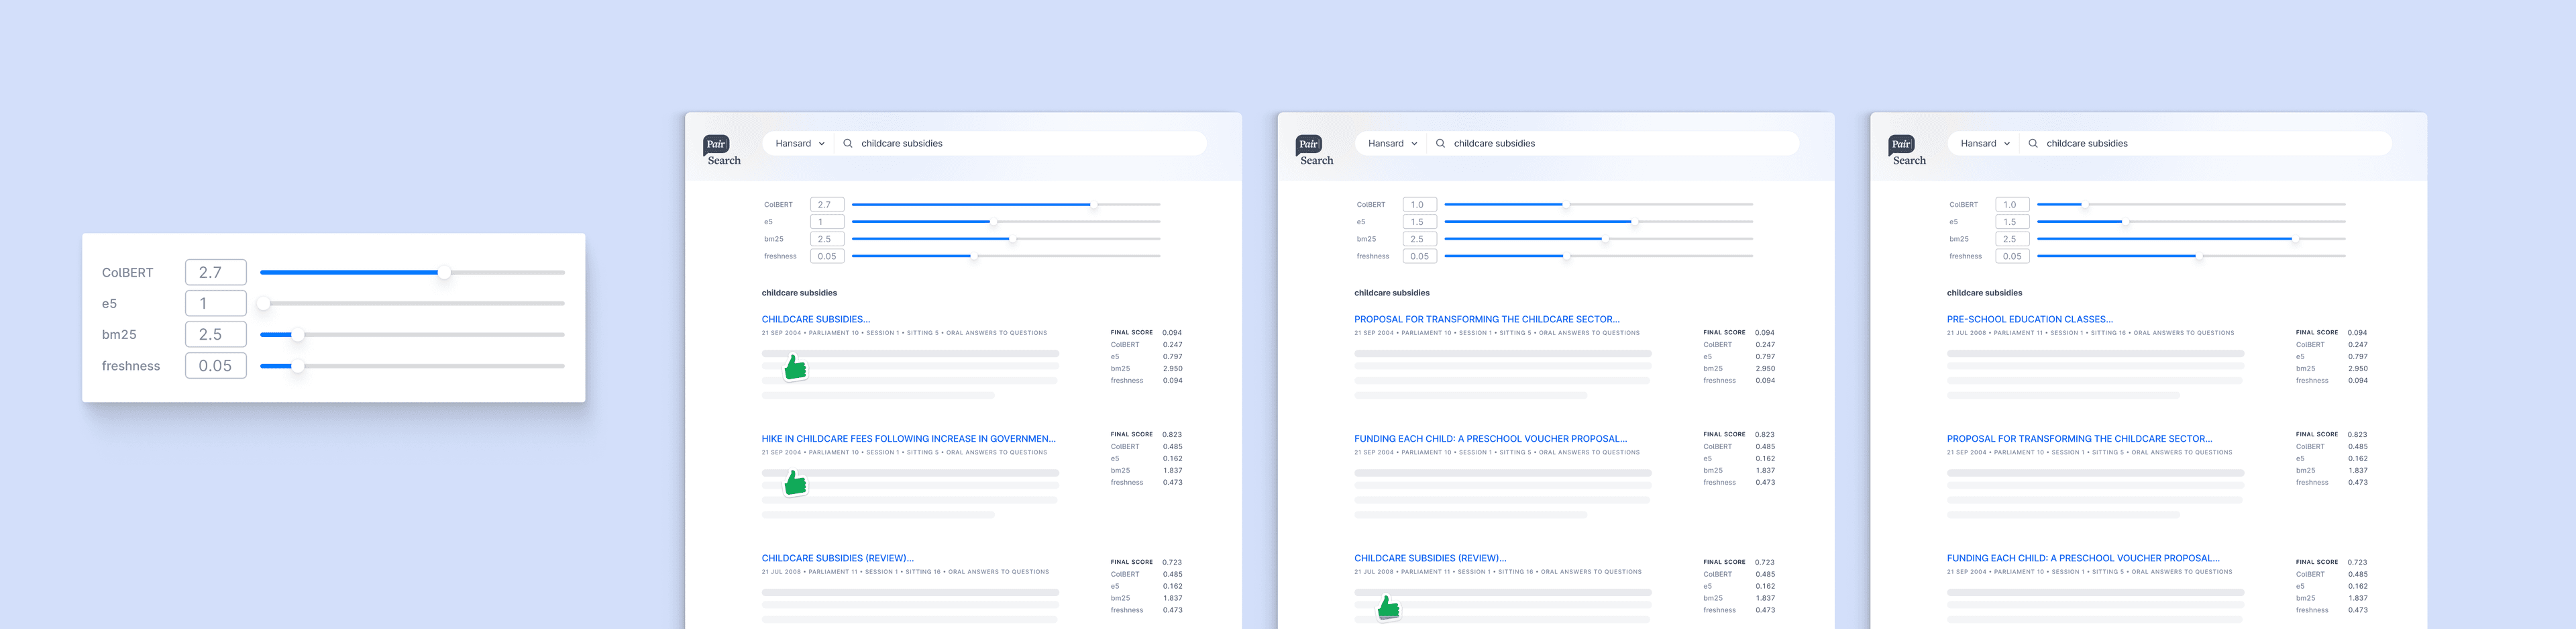
Task: Click the thumbs-up on HIKE IN CHILDCARE FEES result
Action: (795, 485)
